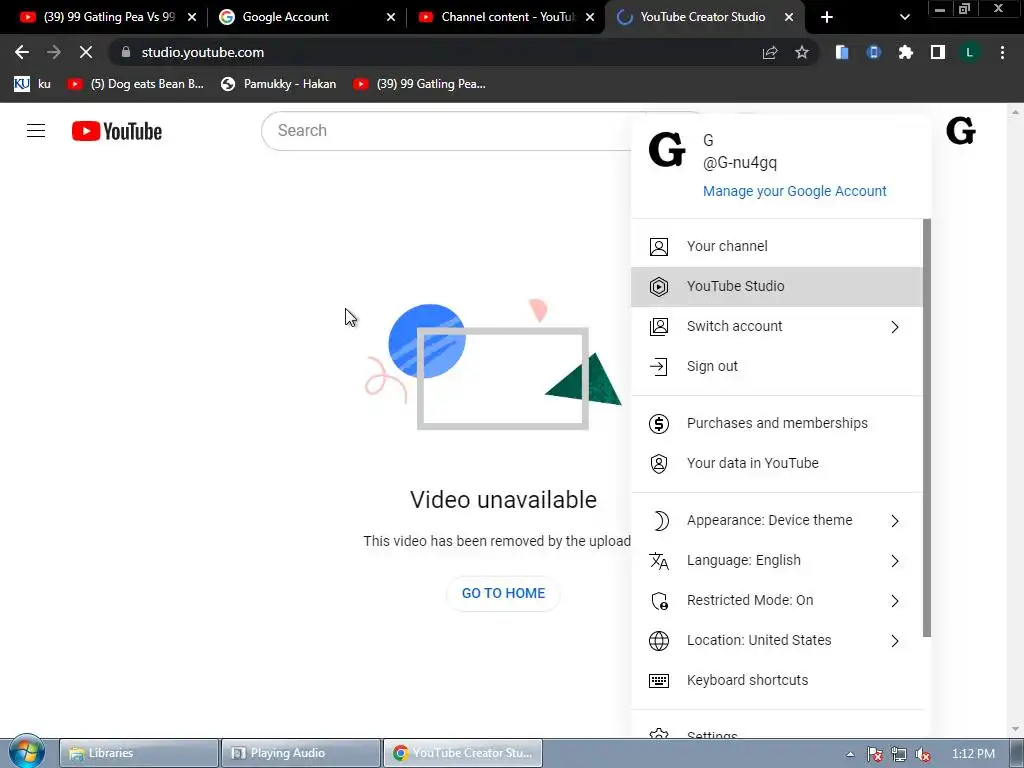Expand Language submenu chevron

click(x=895, y=561)
